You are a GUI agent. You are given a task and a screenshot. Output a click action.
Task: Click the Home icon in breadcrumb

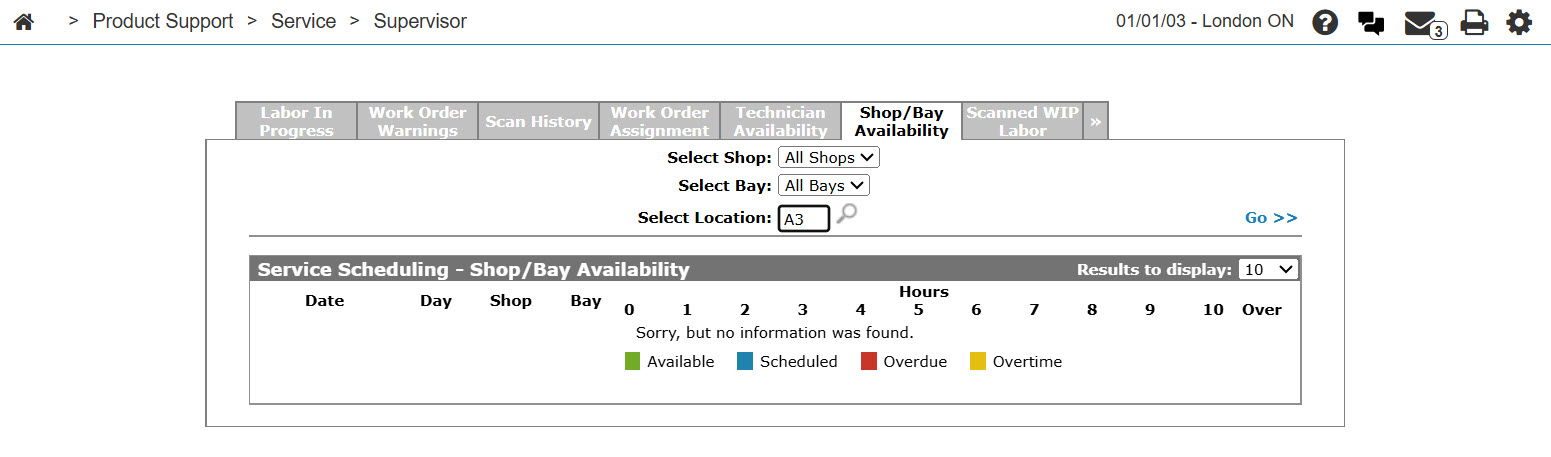23,22
